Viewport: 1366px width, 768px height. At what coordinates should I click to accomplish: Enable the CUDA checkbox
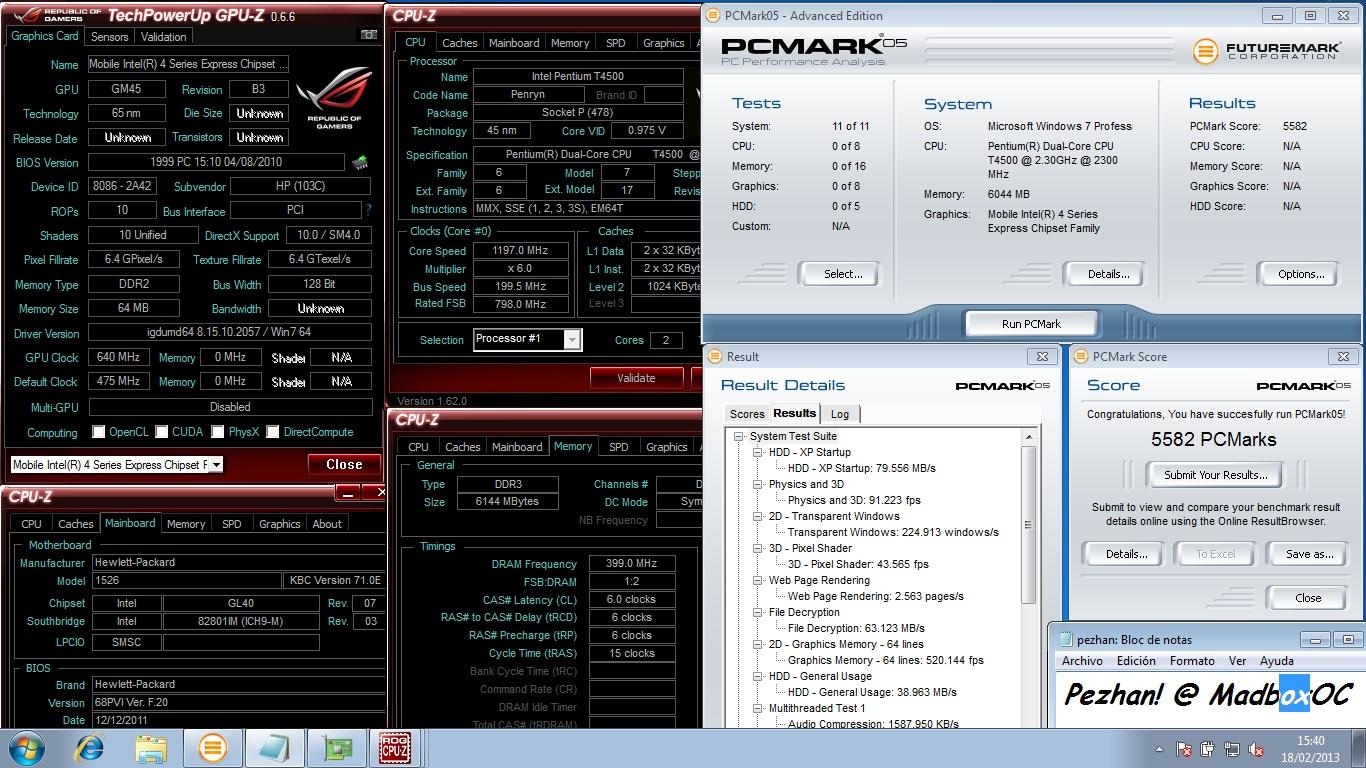(161, 432)
